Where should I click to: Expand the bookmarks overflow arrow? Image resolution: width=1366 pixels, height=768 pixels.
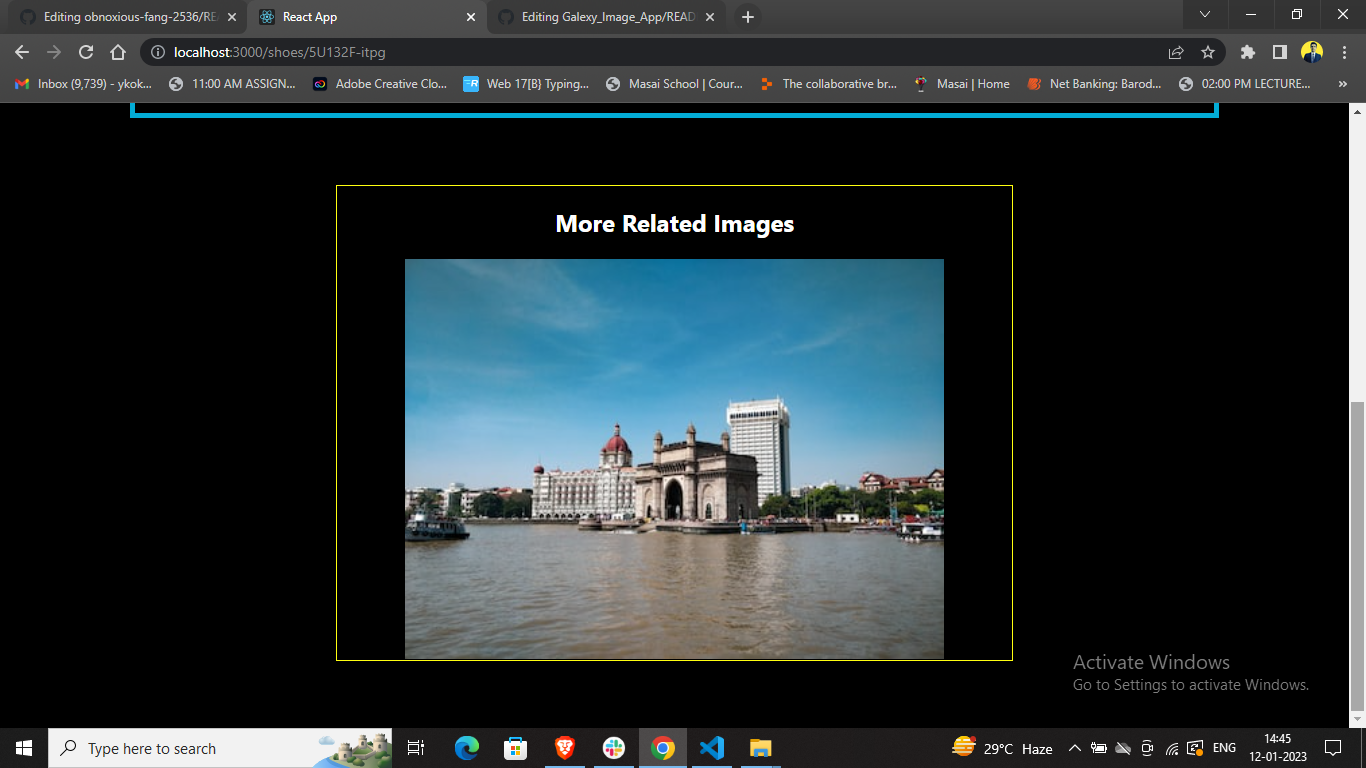(x=1343, y=84)
